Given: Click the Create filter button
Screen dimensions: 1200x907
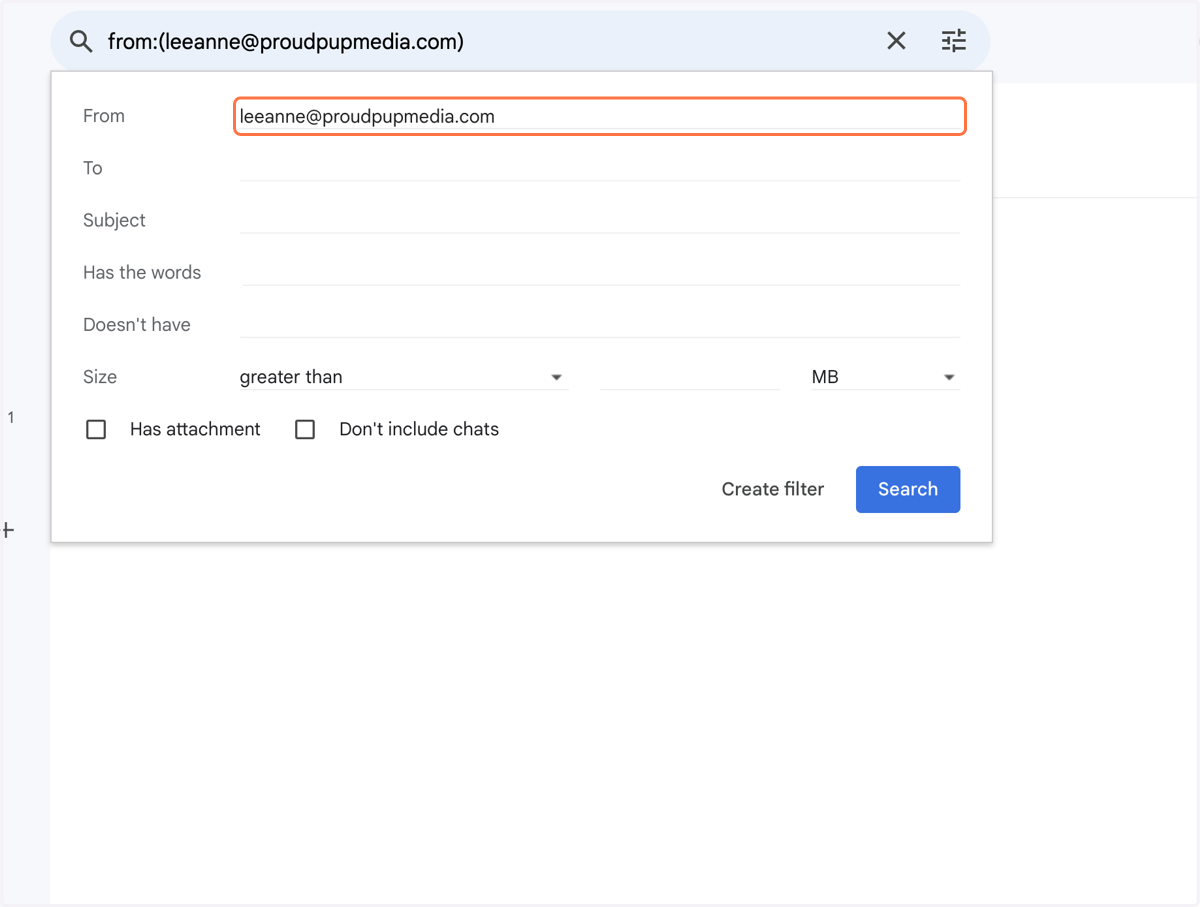Looking at the screenshot, I should (x=773, y=489).
